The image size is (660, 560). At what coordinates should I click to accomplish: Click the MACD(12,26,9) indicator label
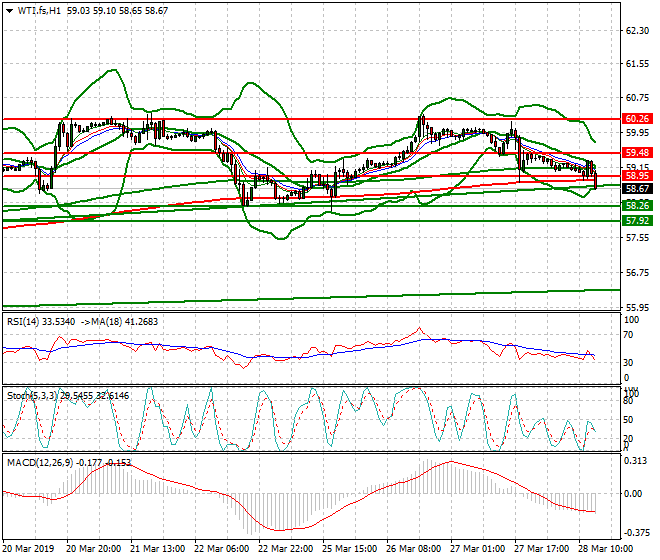[40, 463]
